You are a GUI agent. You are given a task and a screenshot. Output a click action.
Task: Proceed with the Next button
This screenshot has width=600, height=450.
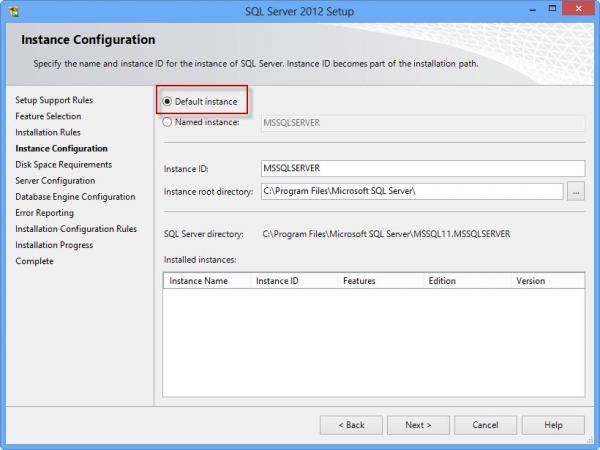[418, 425]
